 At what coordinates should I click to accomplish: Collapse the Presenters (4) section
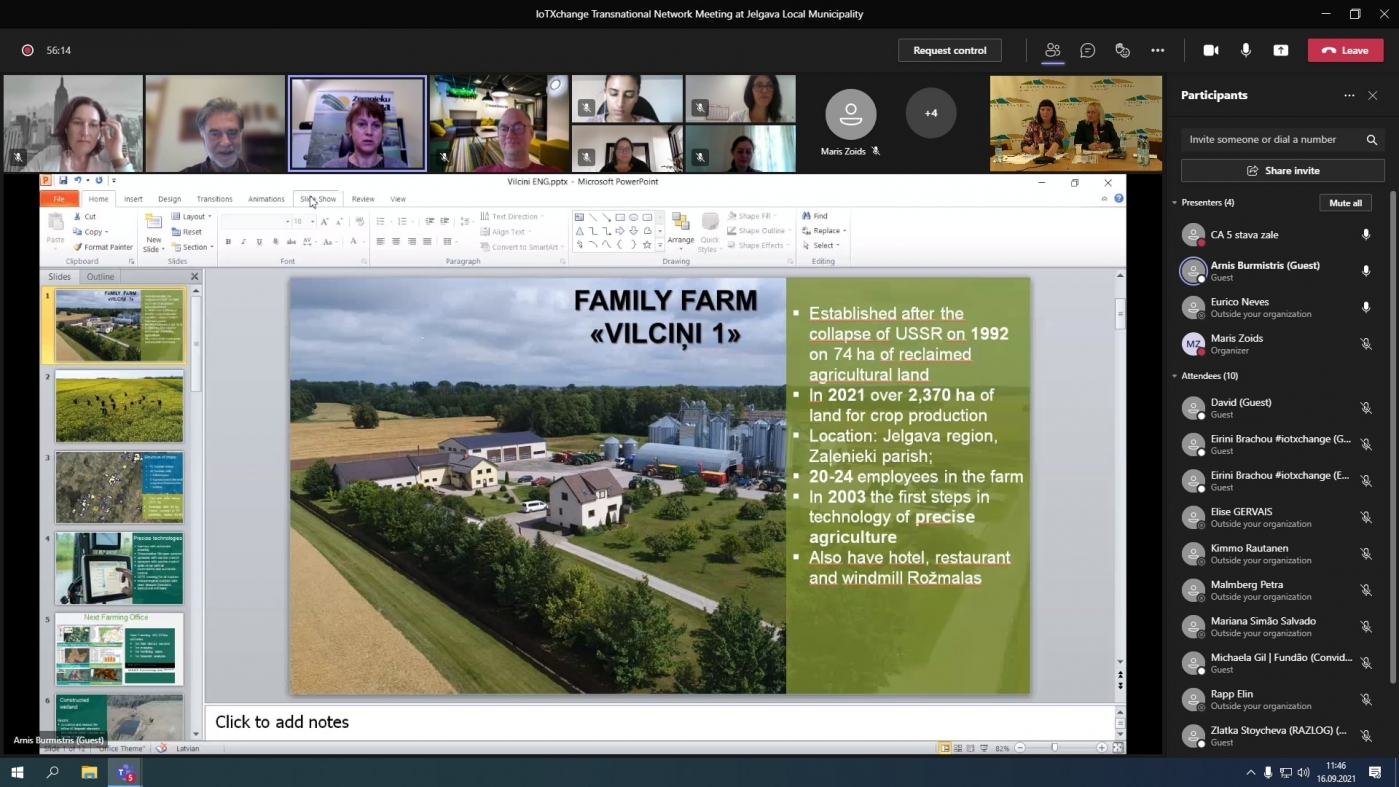point(1175,203)
